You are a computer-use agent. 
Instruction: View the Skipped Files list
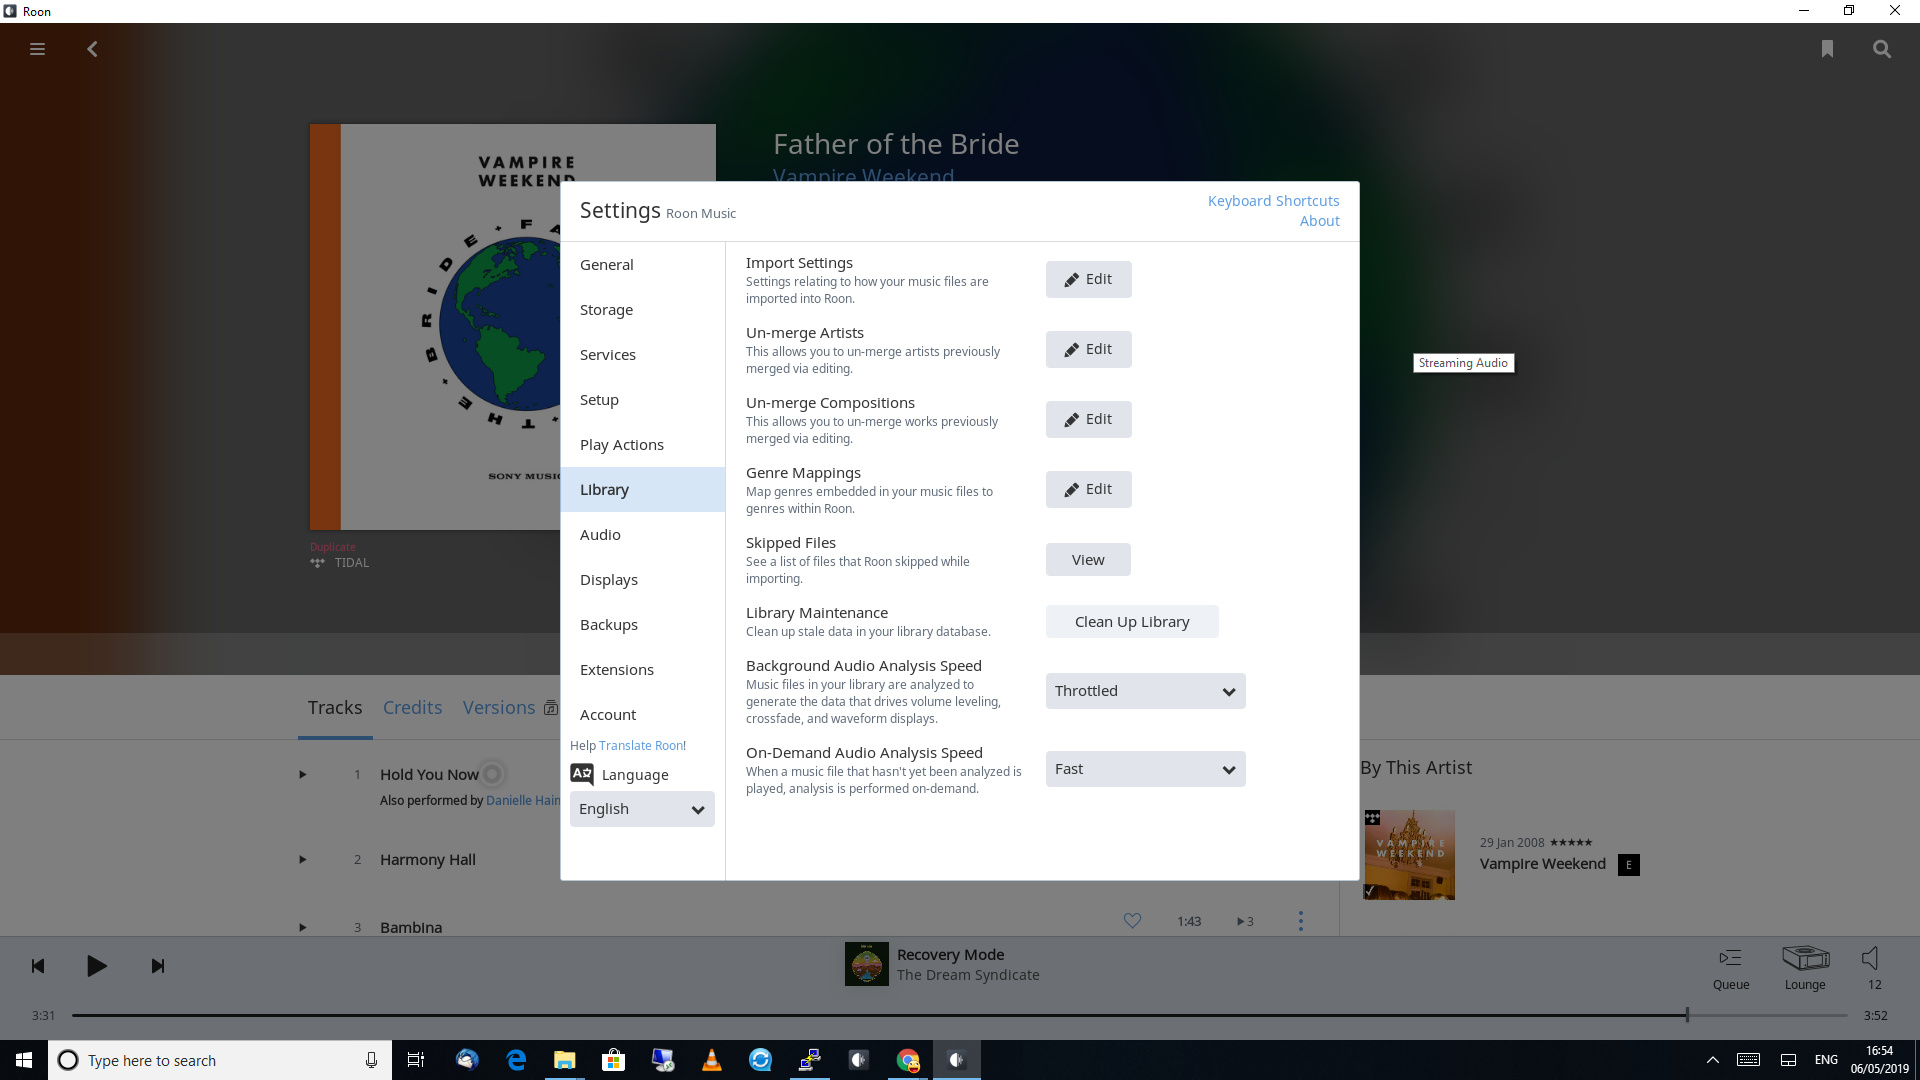click(x=1088, y=560)
